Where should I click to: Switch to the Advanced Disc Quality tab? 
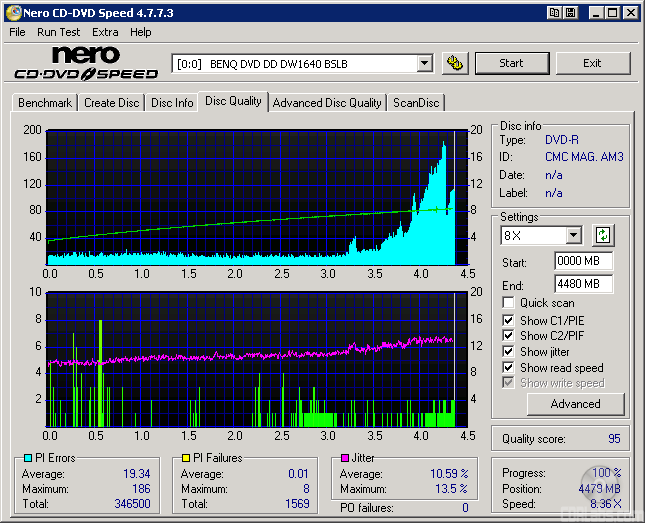pos(327,103)
